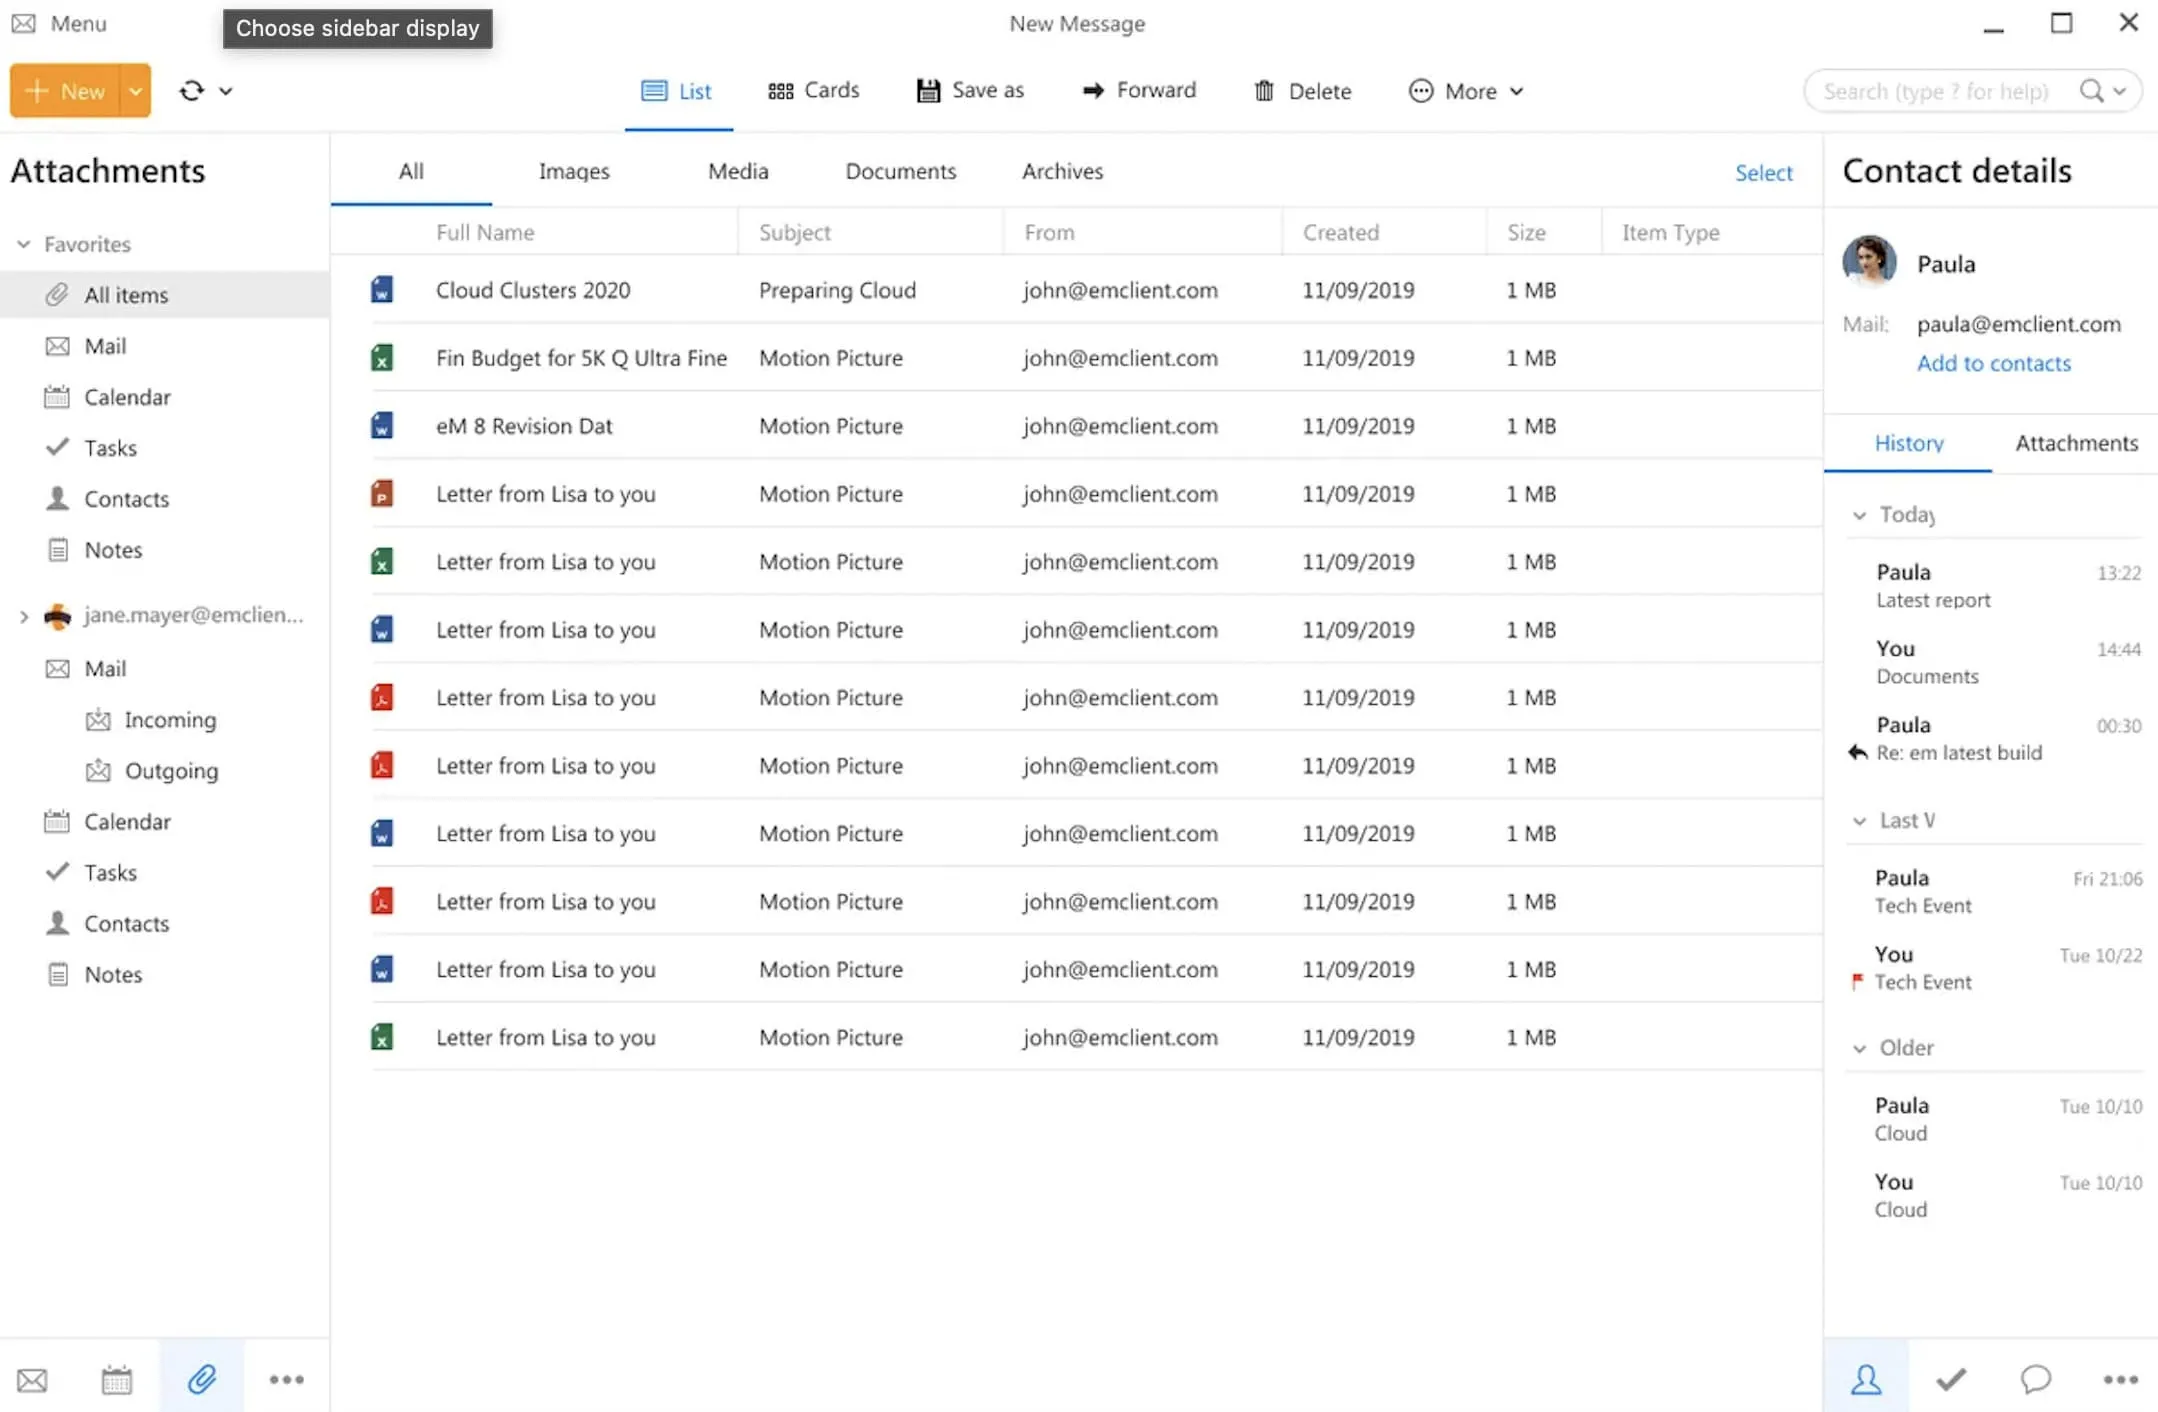Select the Documents tab
Viewport: 2158px width, 1412px height.
(x=901, y=170)
